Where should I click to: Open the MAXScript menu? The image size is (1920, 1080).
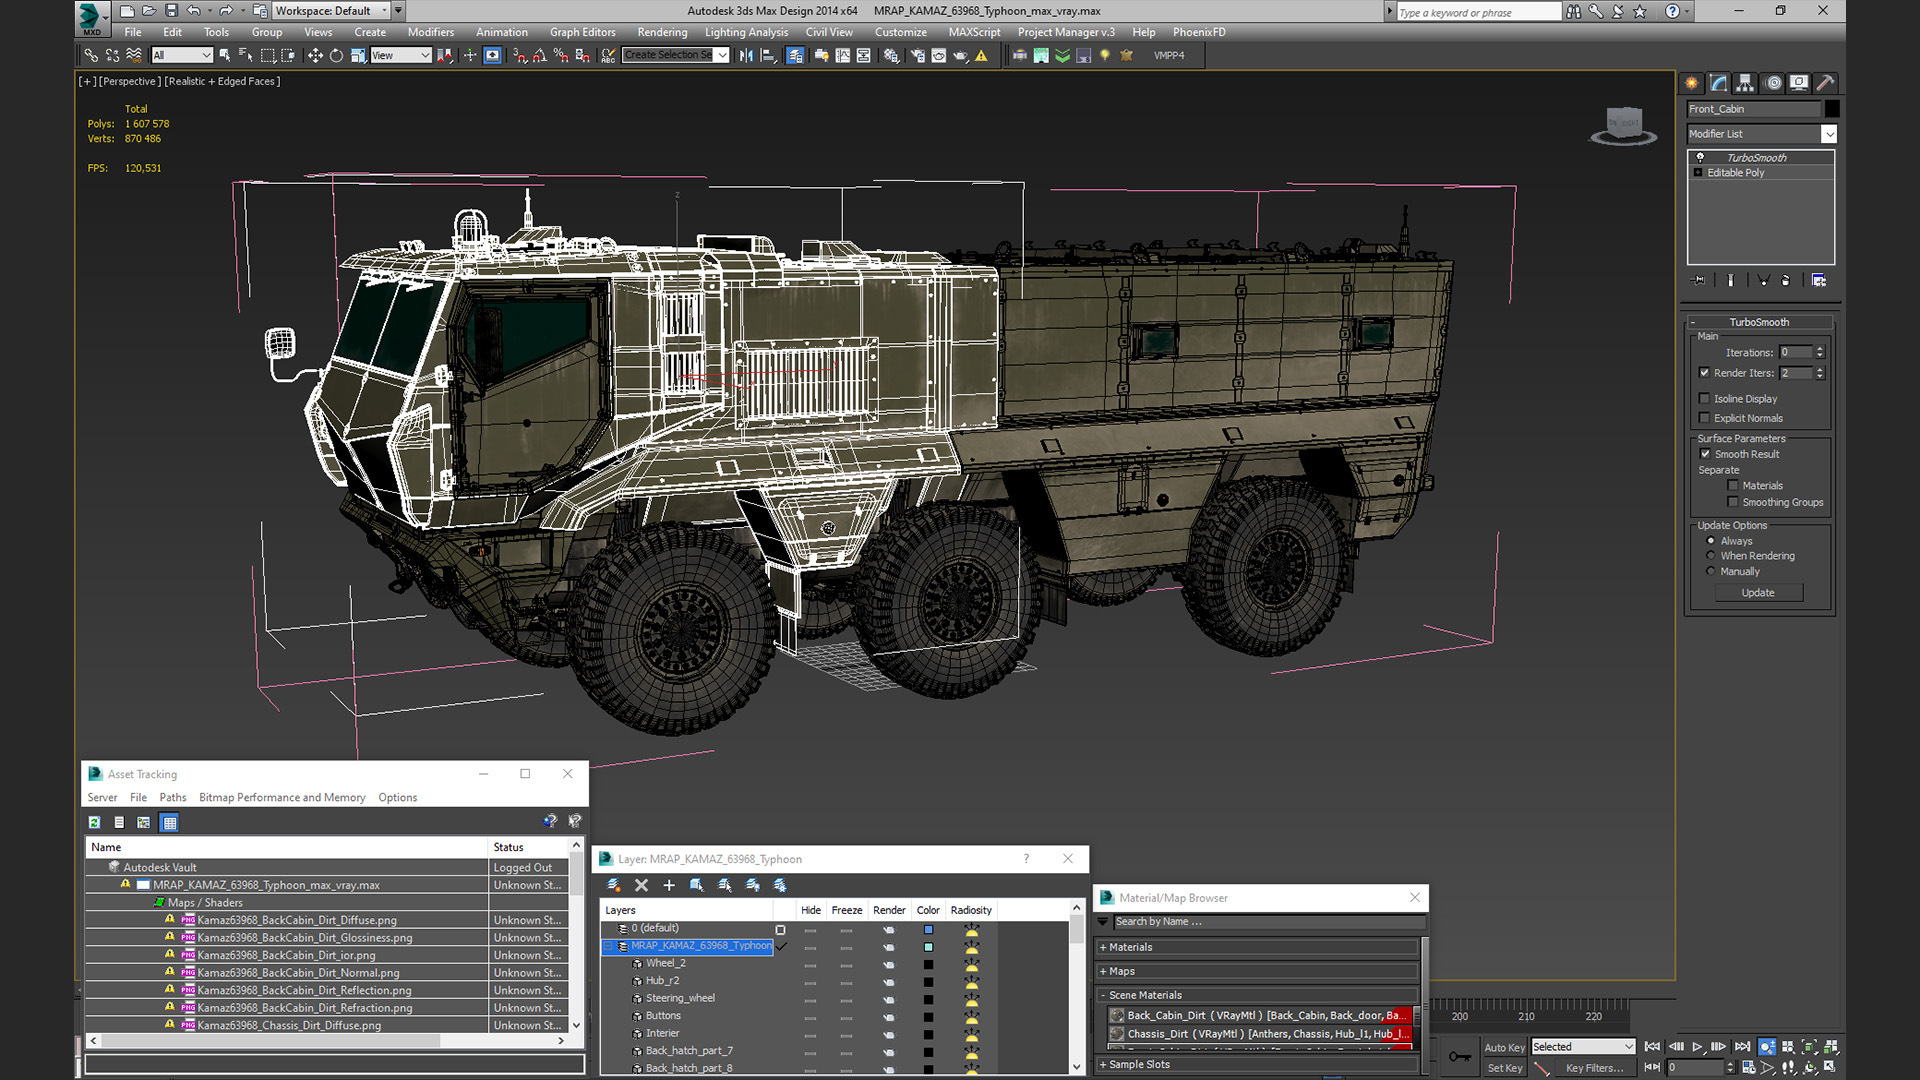tap(974, 32)
